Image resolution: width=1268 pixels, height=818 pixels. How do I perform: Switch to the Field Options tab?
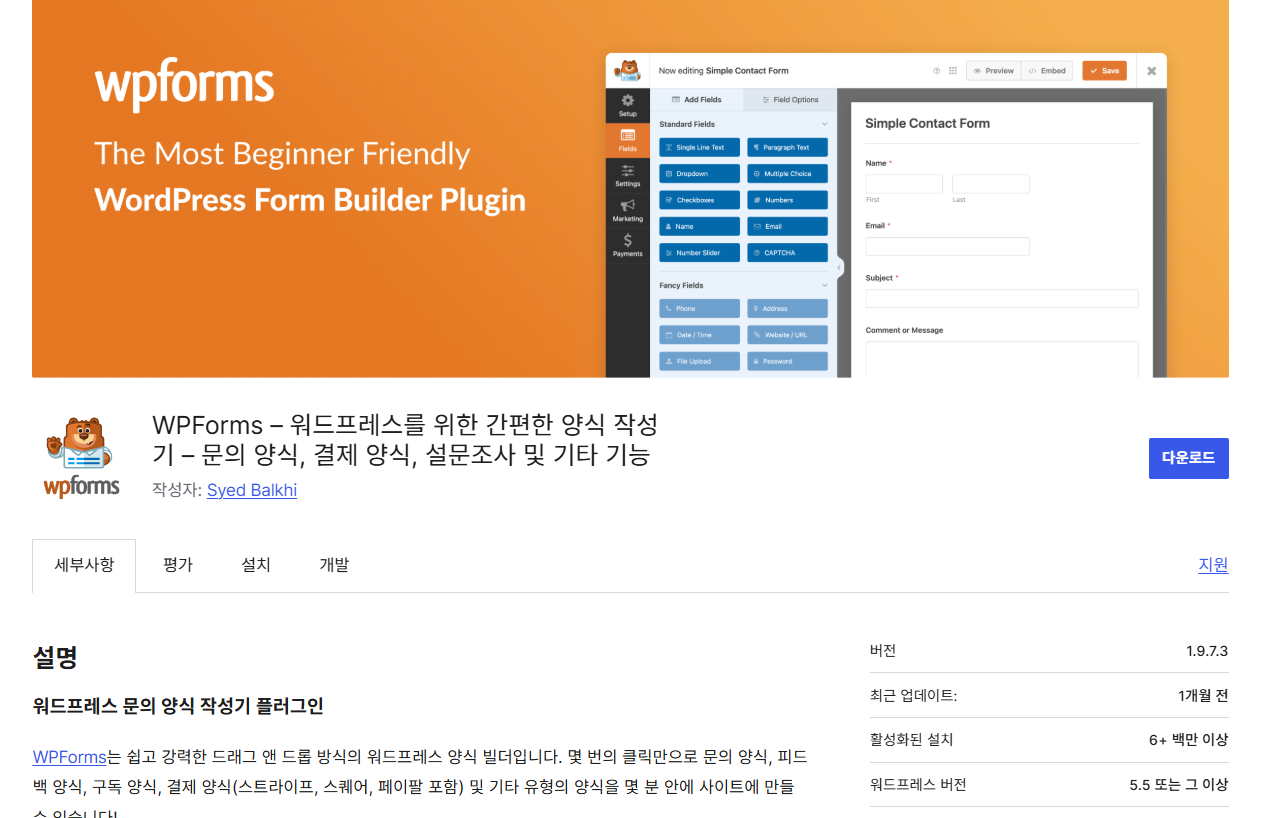(x=790, y=100)
